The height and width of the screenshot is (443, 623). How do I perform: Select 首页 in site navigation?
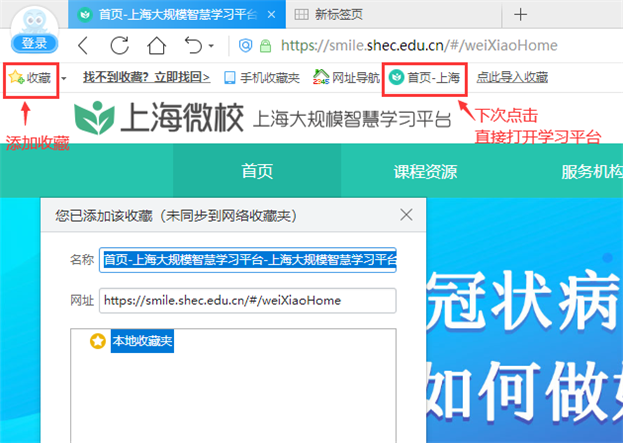point(257,171)
